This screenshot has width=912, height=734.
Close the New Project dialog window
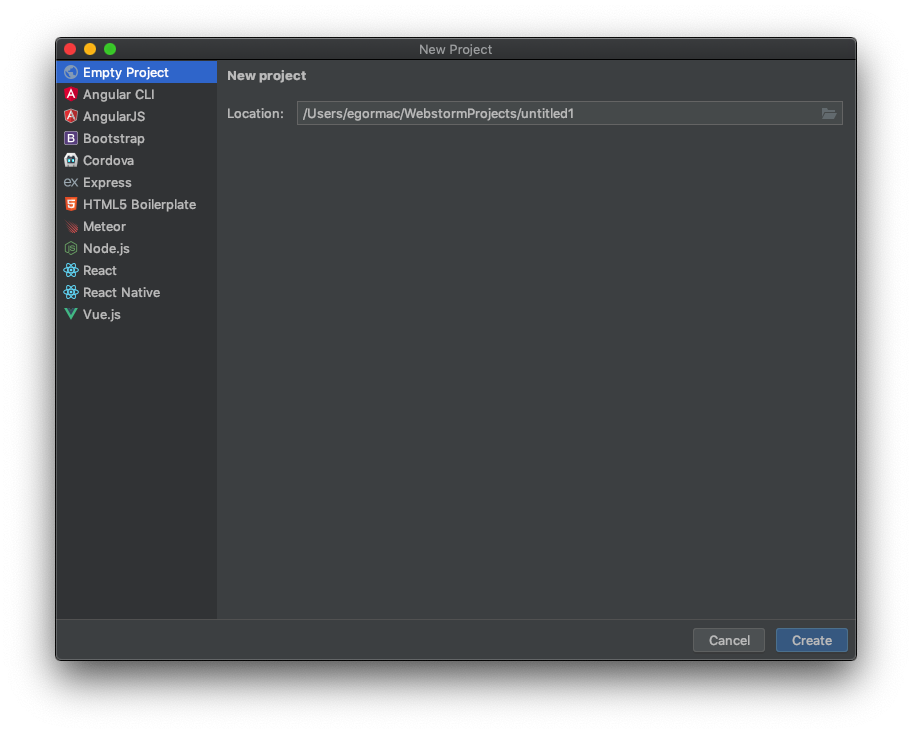(x=70, y=49)
